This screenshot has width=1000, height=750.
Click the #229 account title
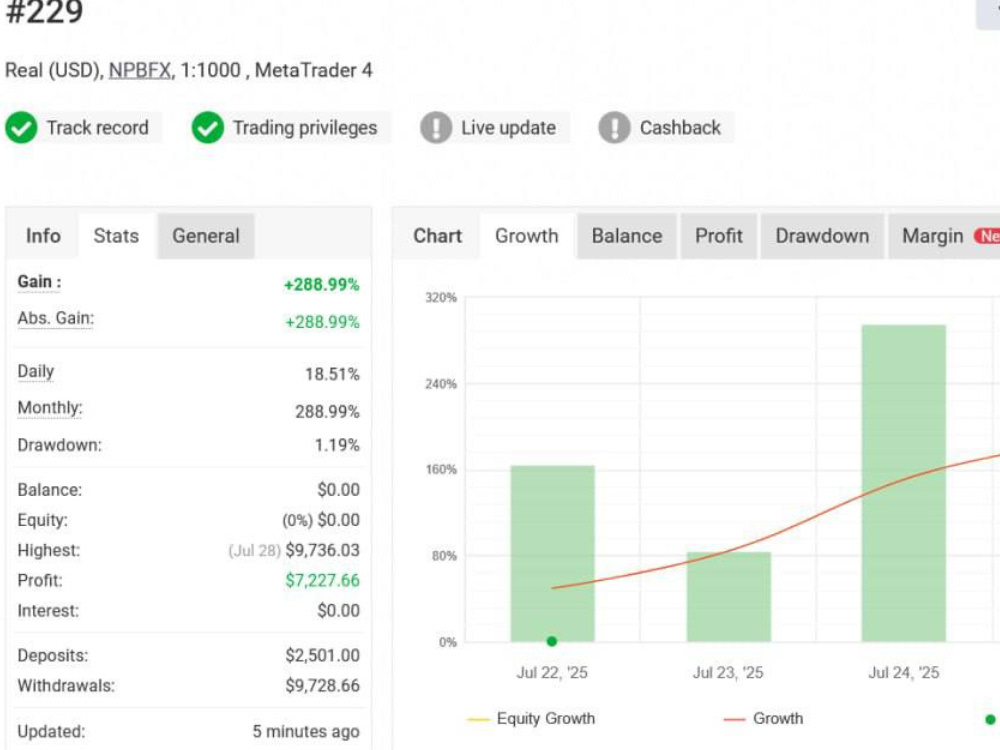click(45, 11)
